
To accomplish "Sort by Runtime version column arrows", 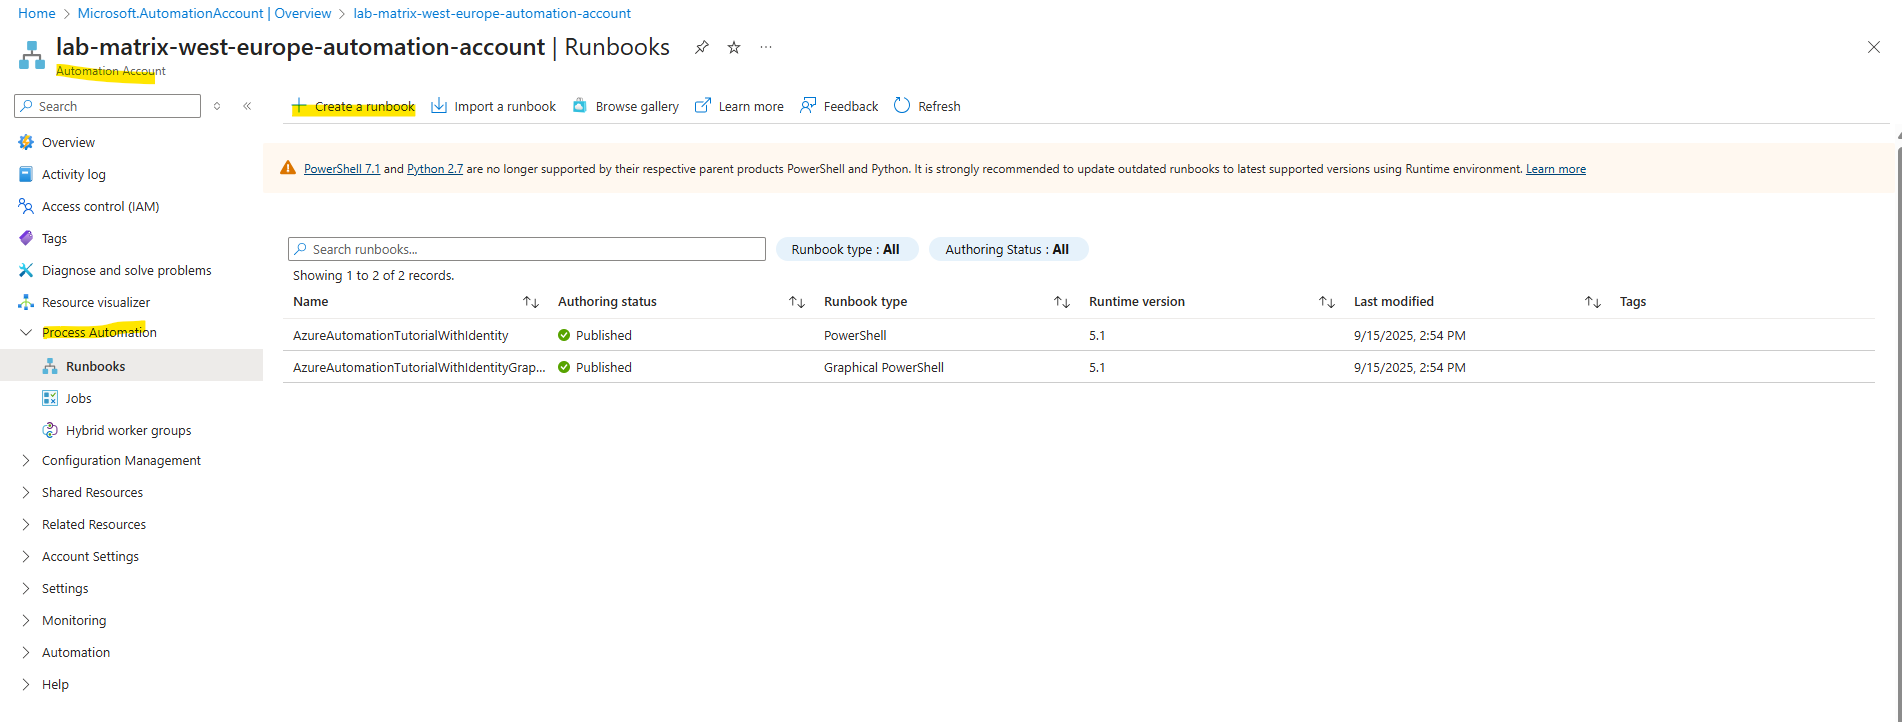I will tap(1327, 302).
